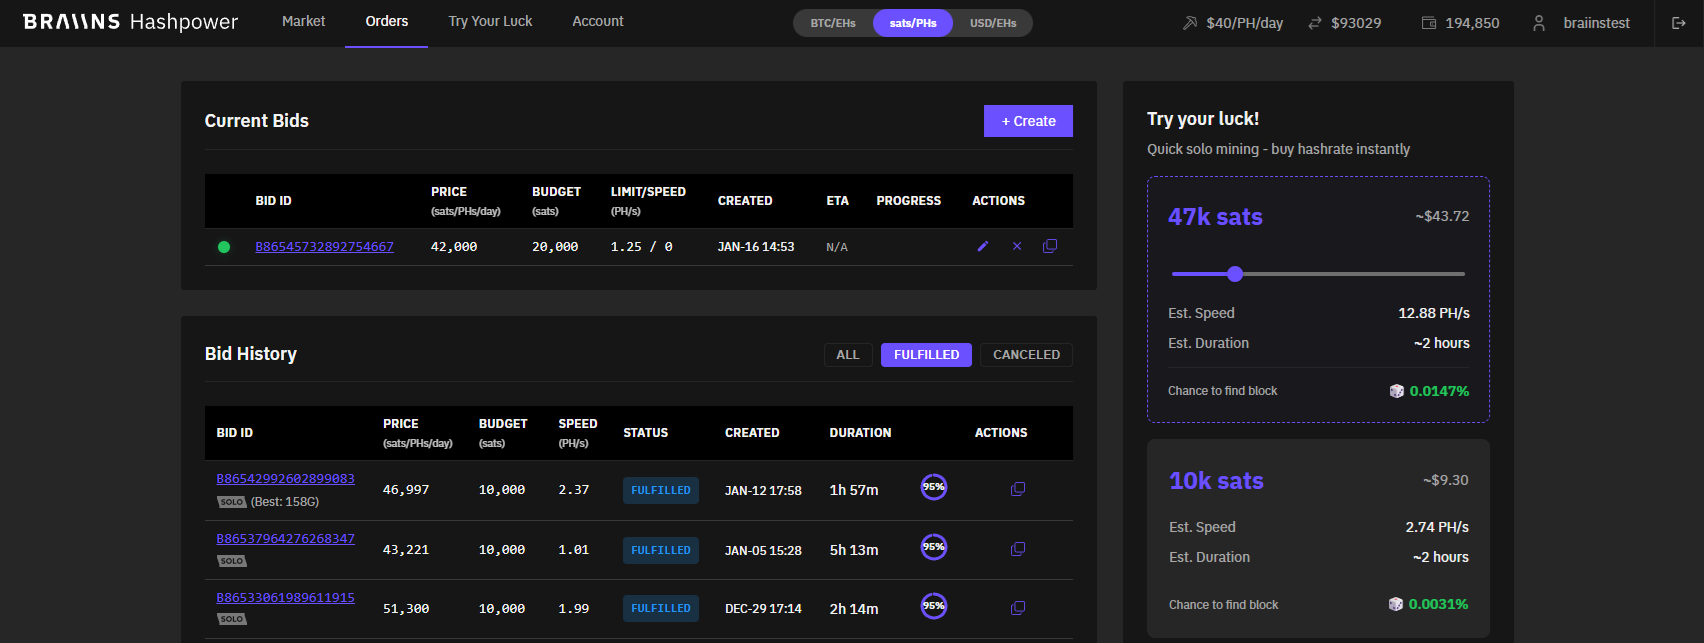Click the dice icon beside 0.0031%
Viewport: 1704px width, 643px height.
coord(1396,604)
